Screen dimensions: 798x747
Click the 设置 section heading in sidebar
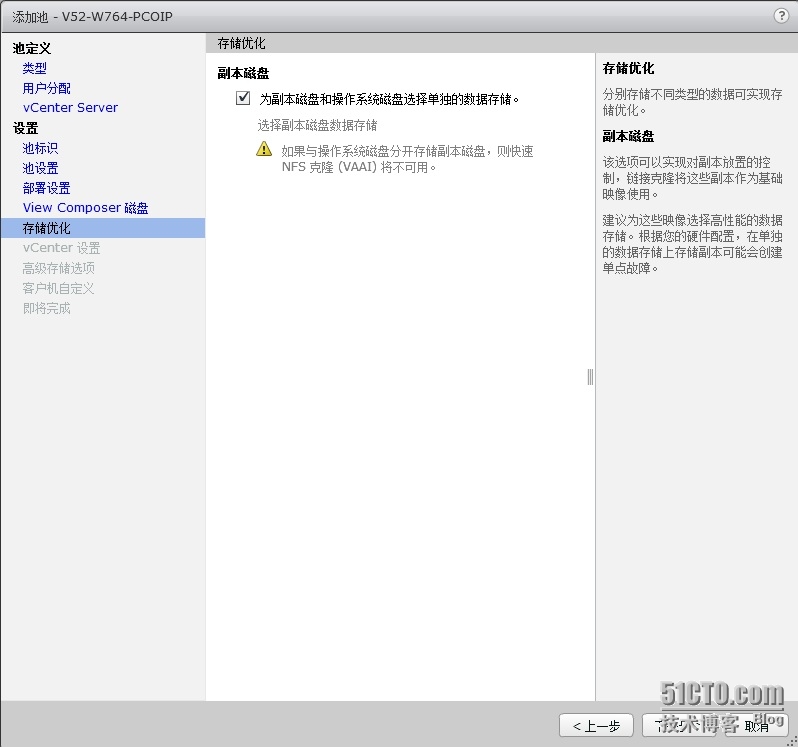click(25, 128)
